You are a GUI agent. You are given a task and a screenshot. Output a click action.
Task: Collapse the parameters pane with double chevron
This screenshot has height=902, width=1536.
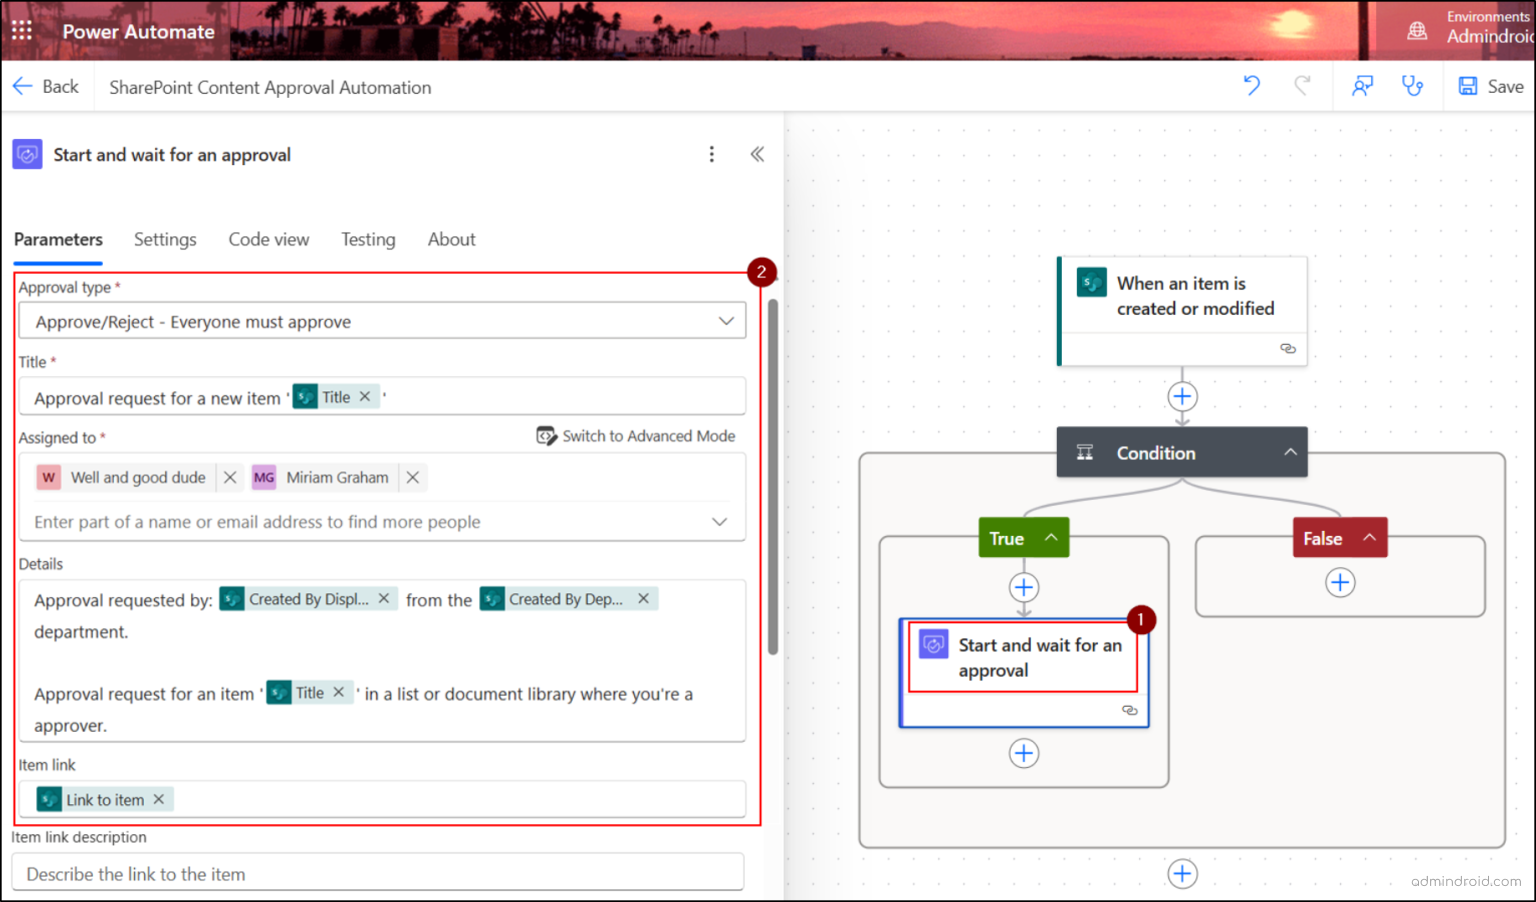757,154
